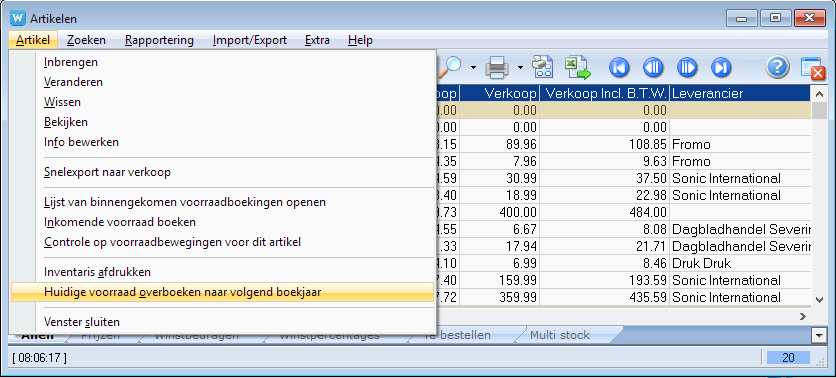Click the W application icon in title bar

18,18
